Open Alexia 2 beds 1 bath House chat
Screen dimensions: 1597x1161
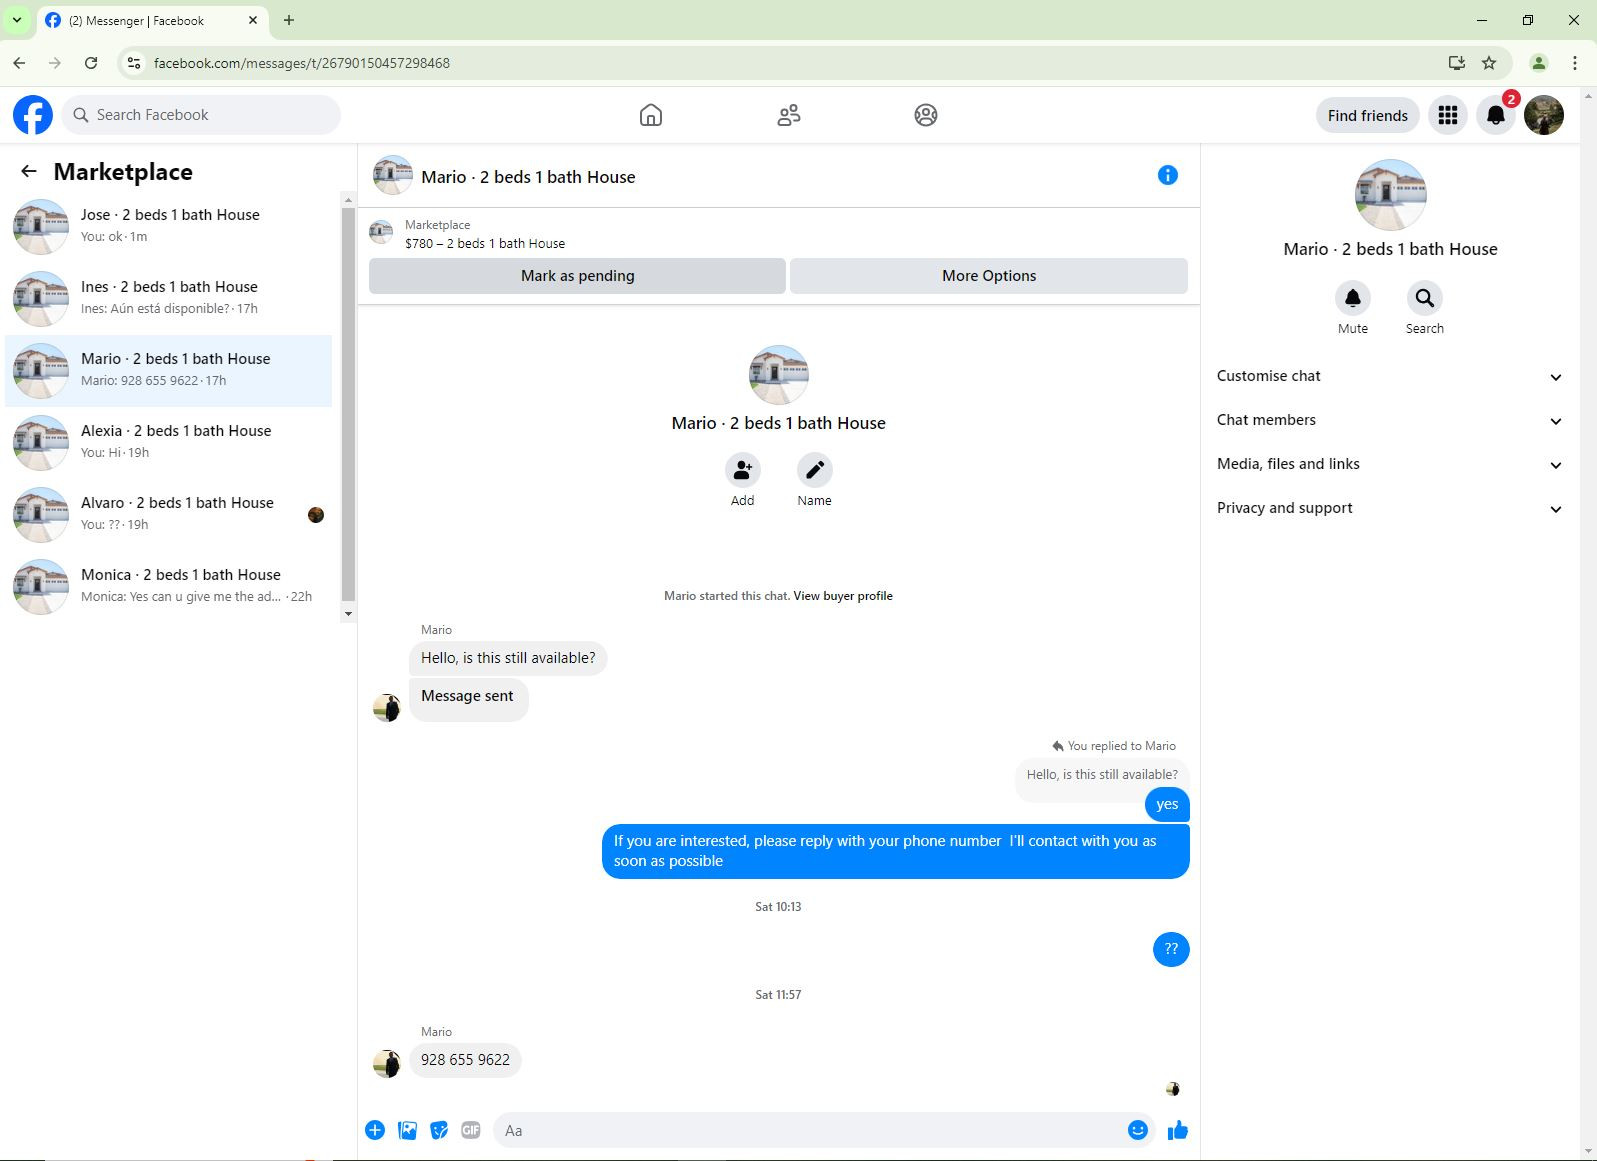pyautogui.click(x=169, y=442)
